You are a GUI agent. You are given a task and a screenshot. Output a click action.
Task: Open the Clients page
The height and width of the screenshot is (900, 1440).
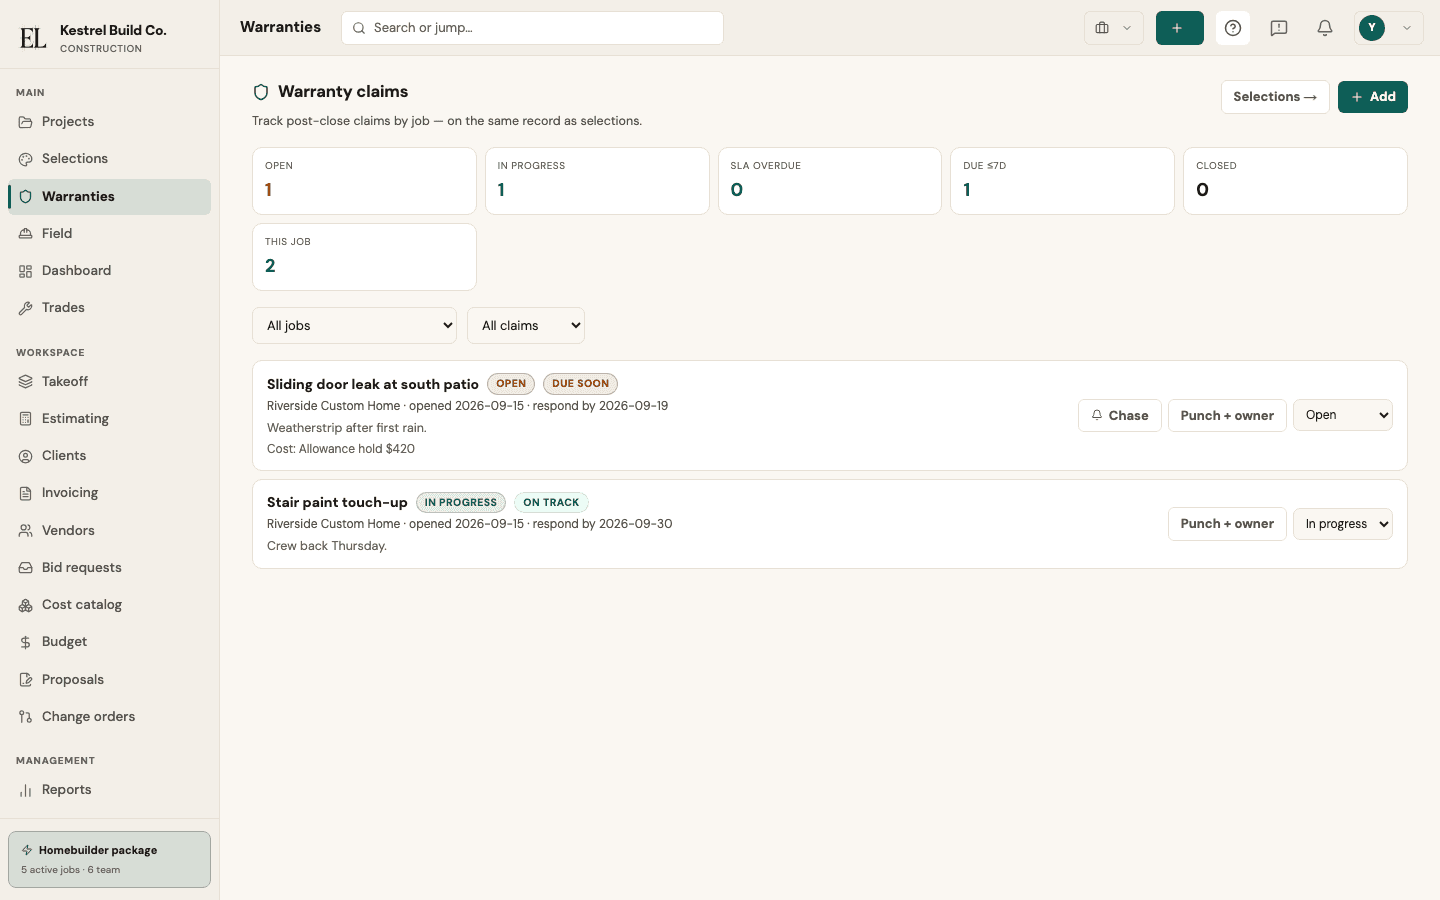coord(110,456)
